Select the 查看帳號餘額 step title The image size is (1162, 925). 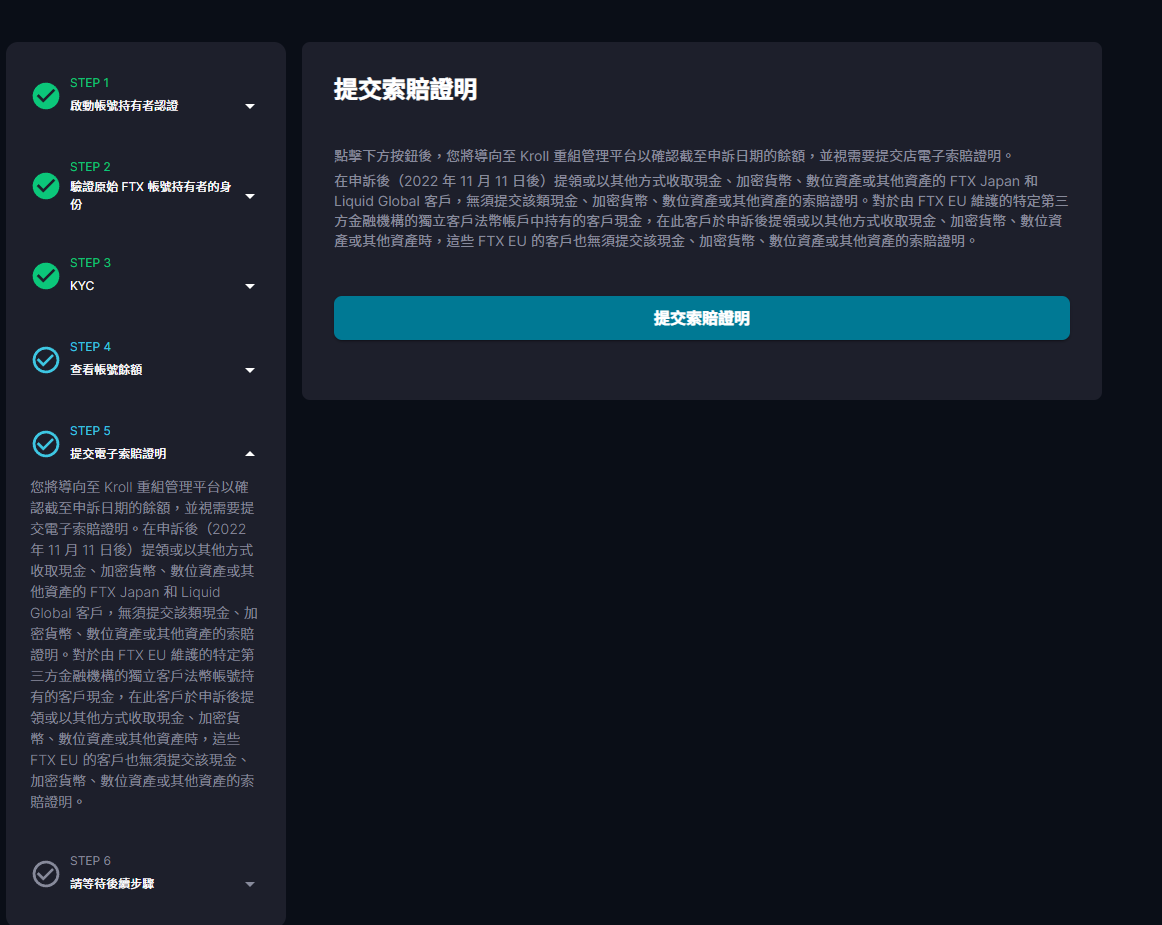(106, 370)
